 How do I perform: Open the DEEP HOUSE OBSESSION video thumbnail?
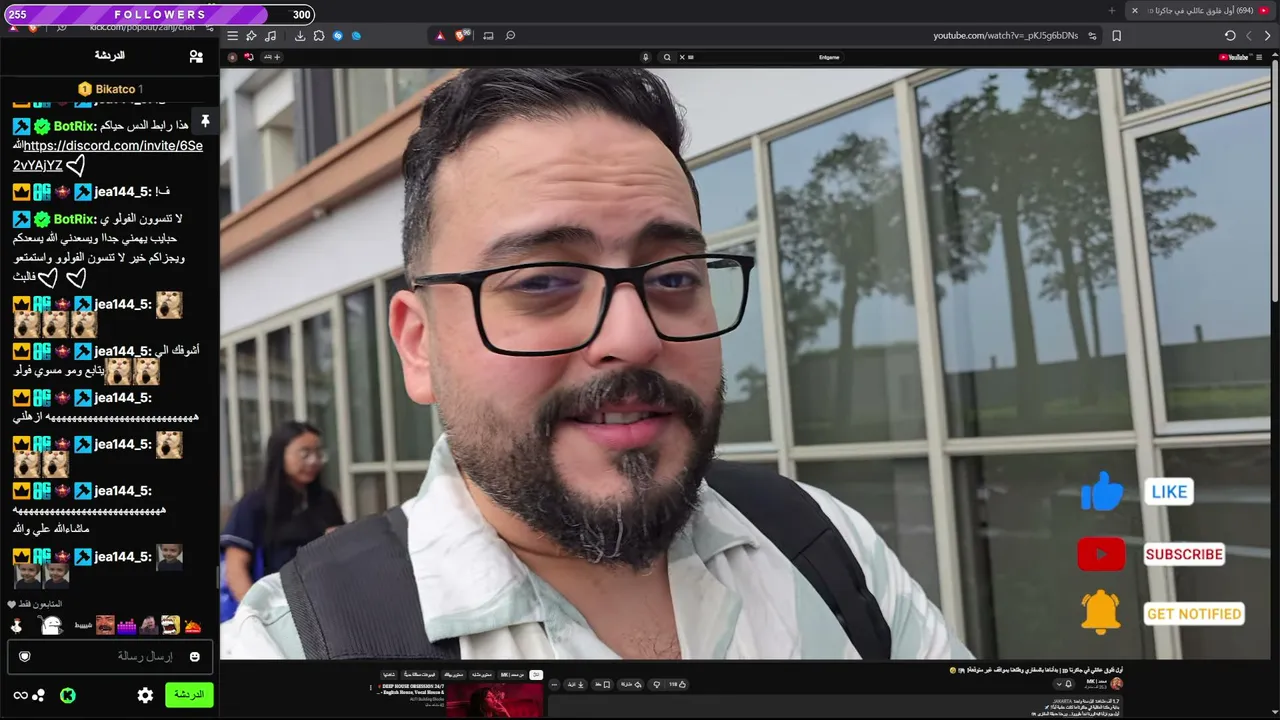[x=495, y=700]
